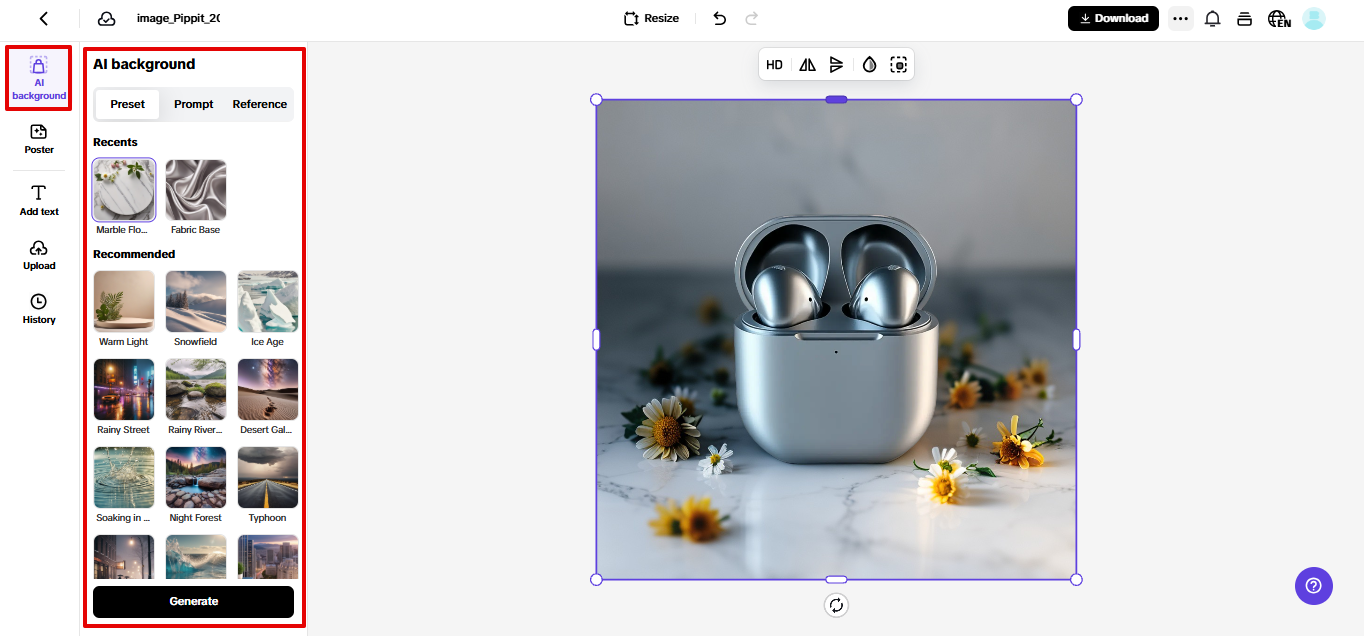This screenshot has height=636, width=1364.
Task: Enable HD quality on the image
Action: tap(774, 64)
